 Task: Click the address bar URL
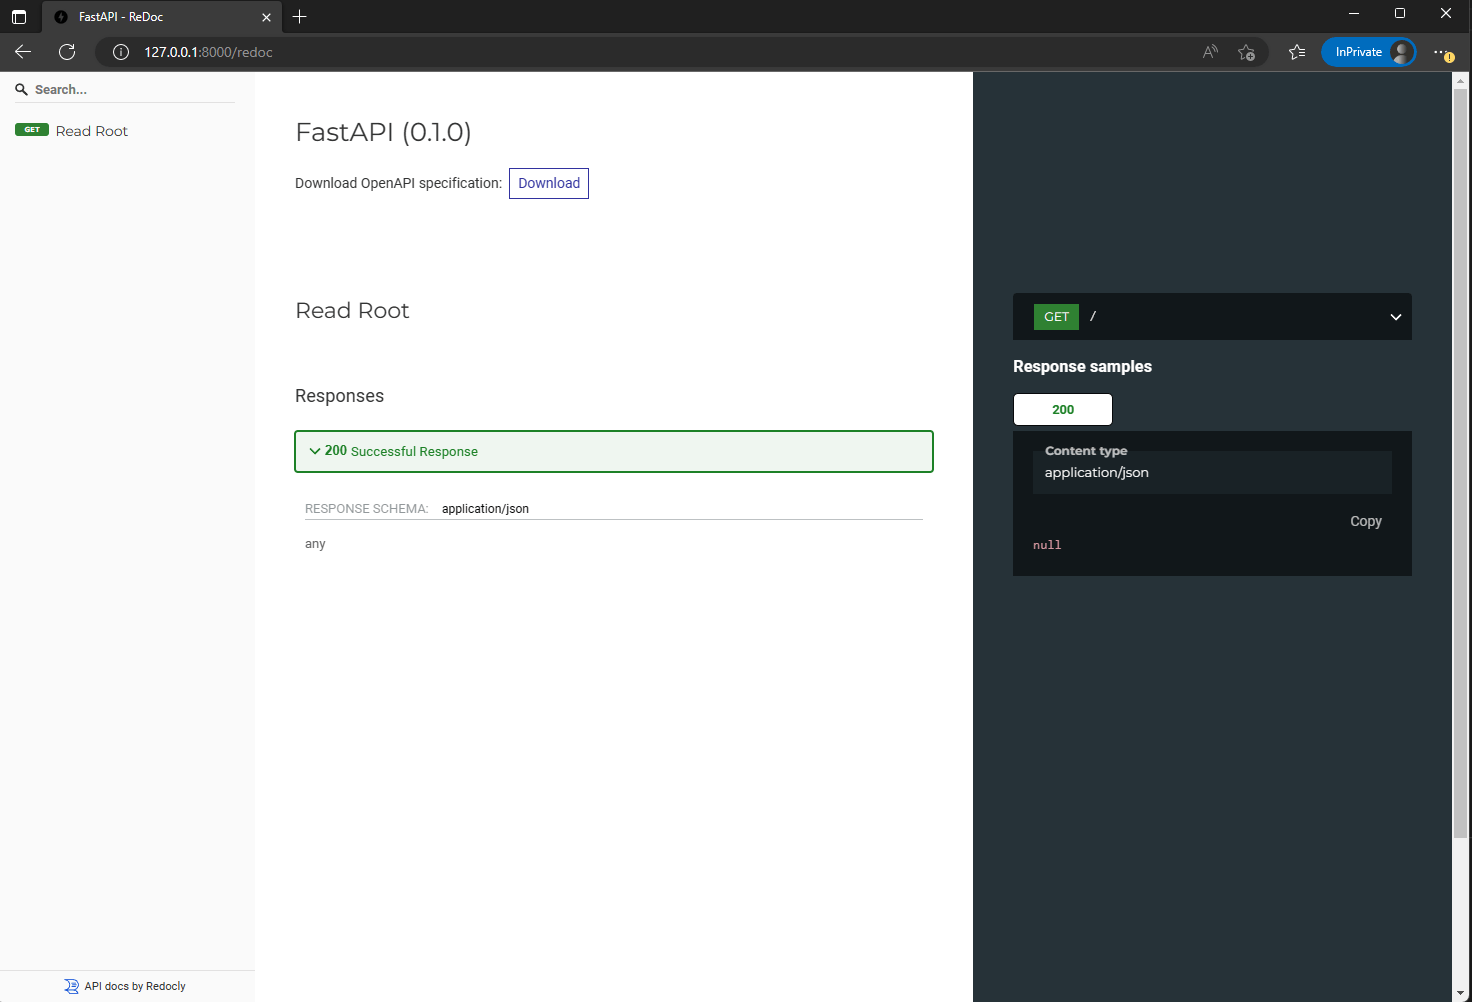pos(208,52)
